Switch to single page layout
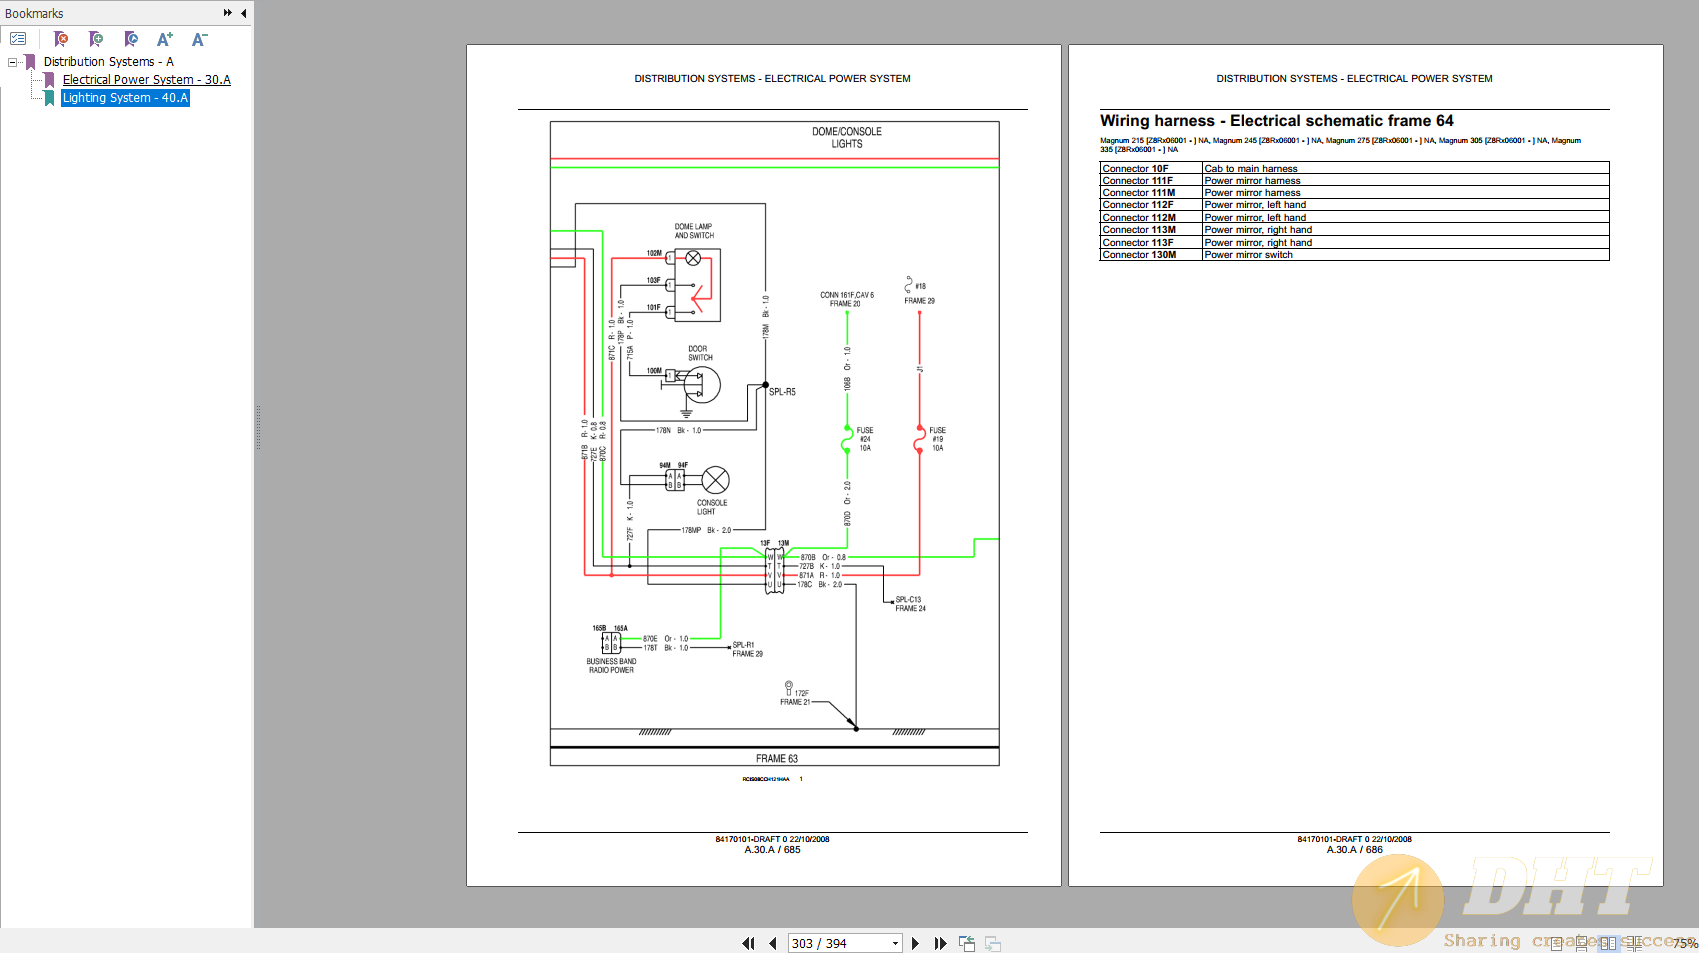 [x=1557, y=942]
